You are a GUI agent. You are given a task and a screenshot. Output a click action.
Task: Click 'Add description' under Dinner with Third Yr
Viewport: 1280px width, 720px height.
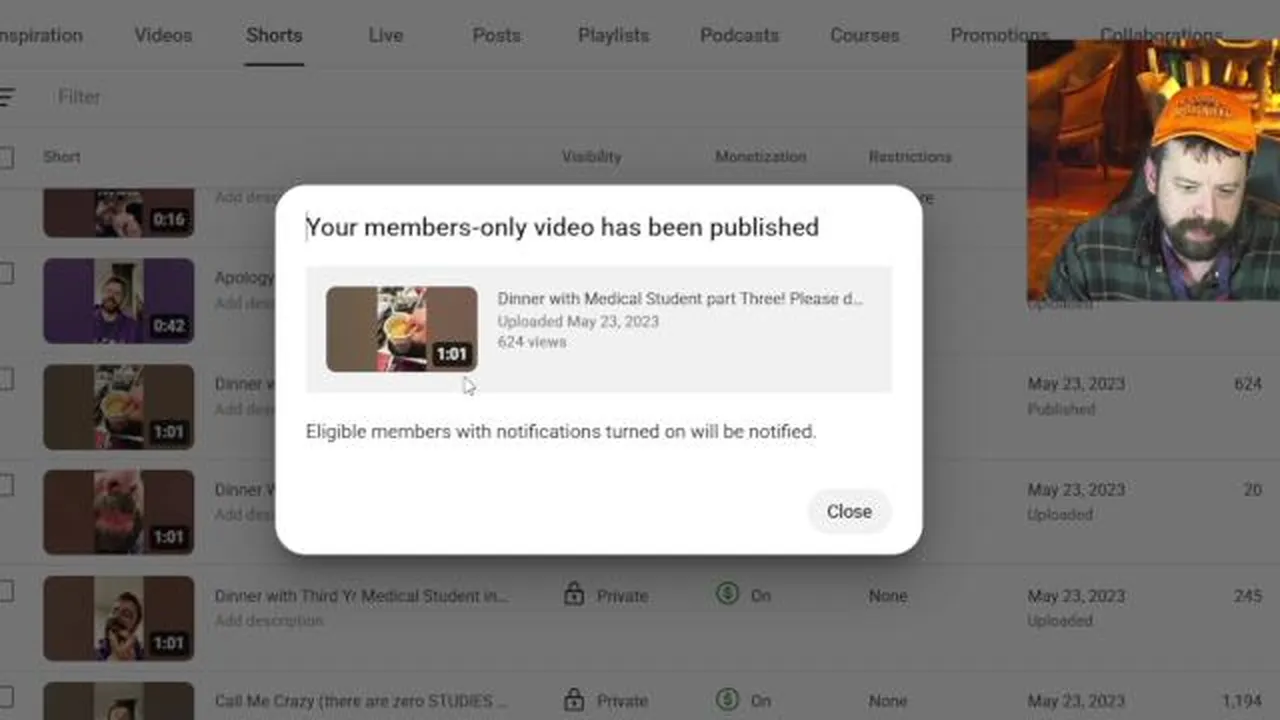click(269, 621)
